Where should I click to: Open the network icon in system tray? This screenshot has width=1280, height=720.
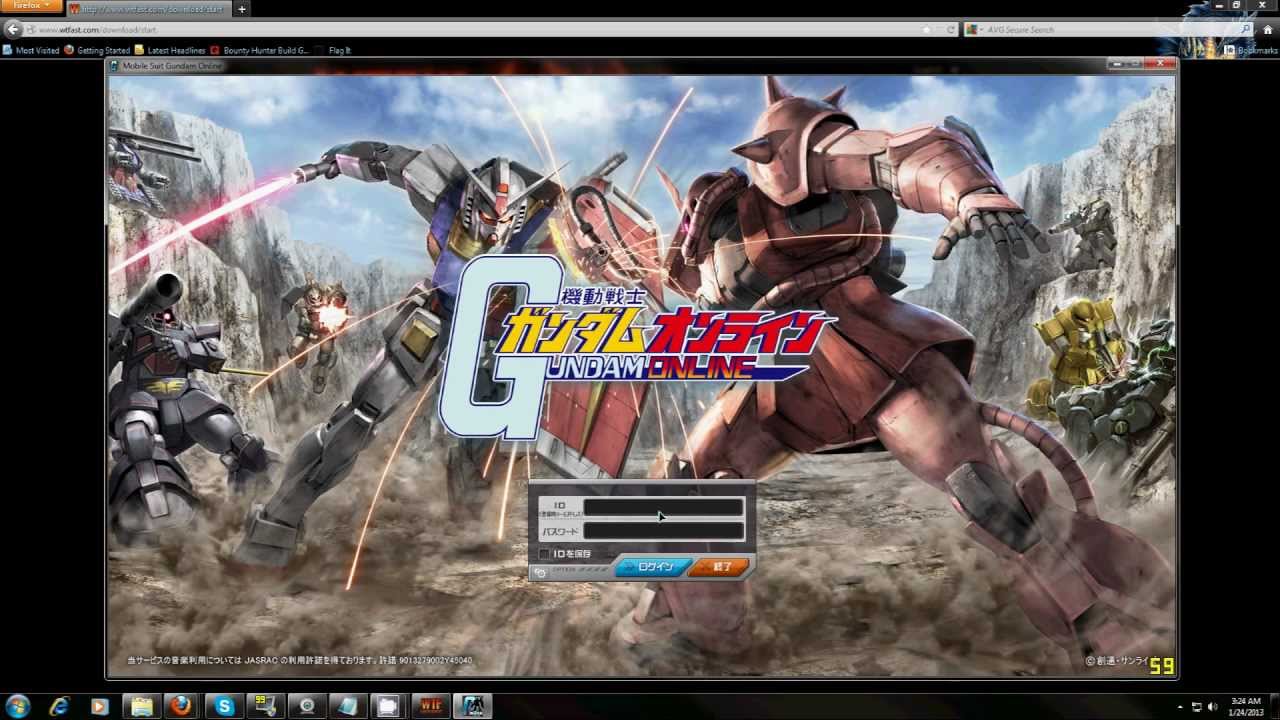click(1197, 707)
